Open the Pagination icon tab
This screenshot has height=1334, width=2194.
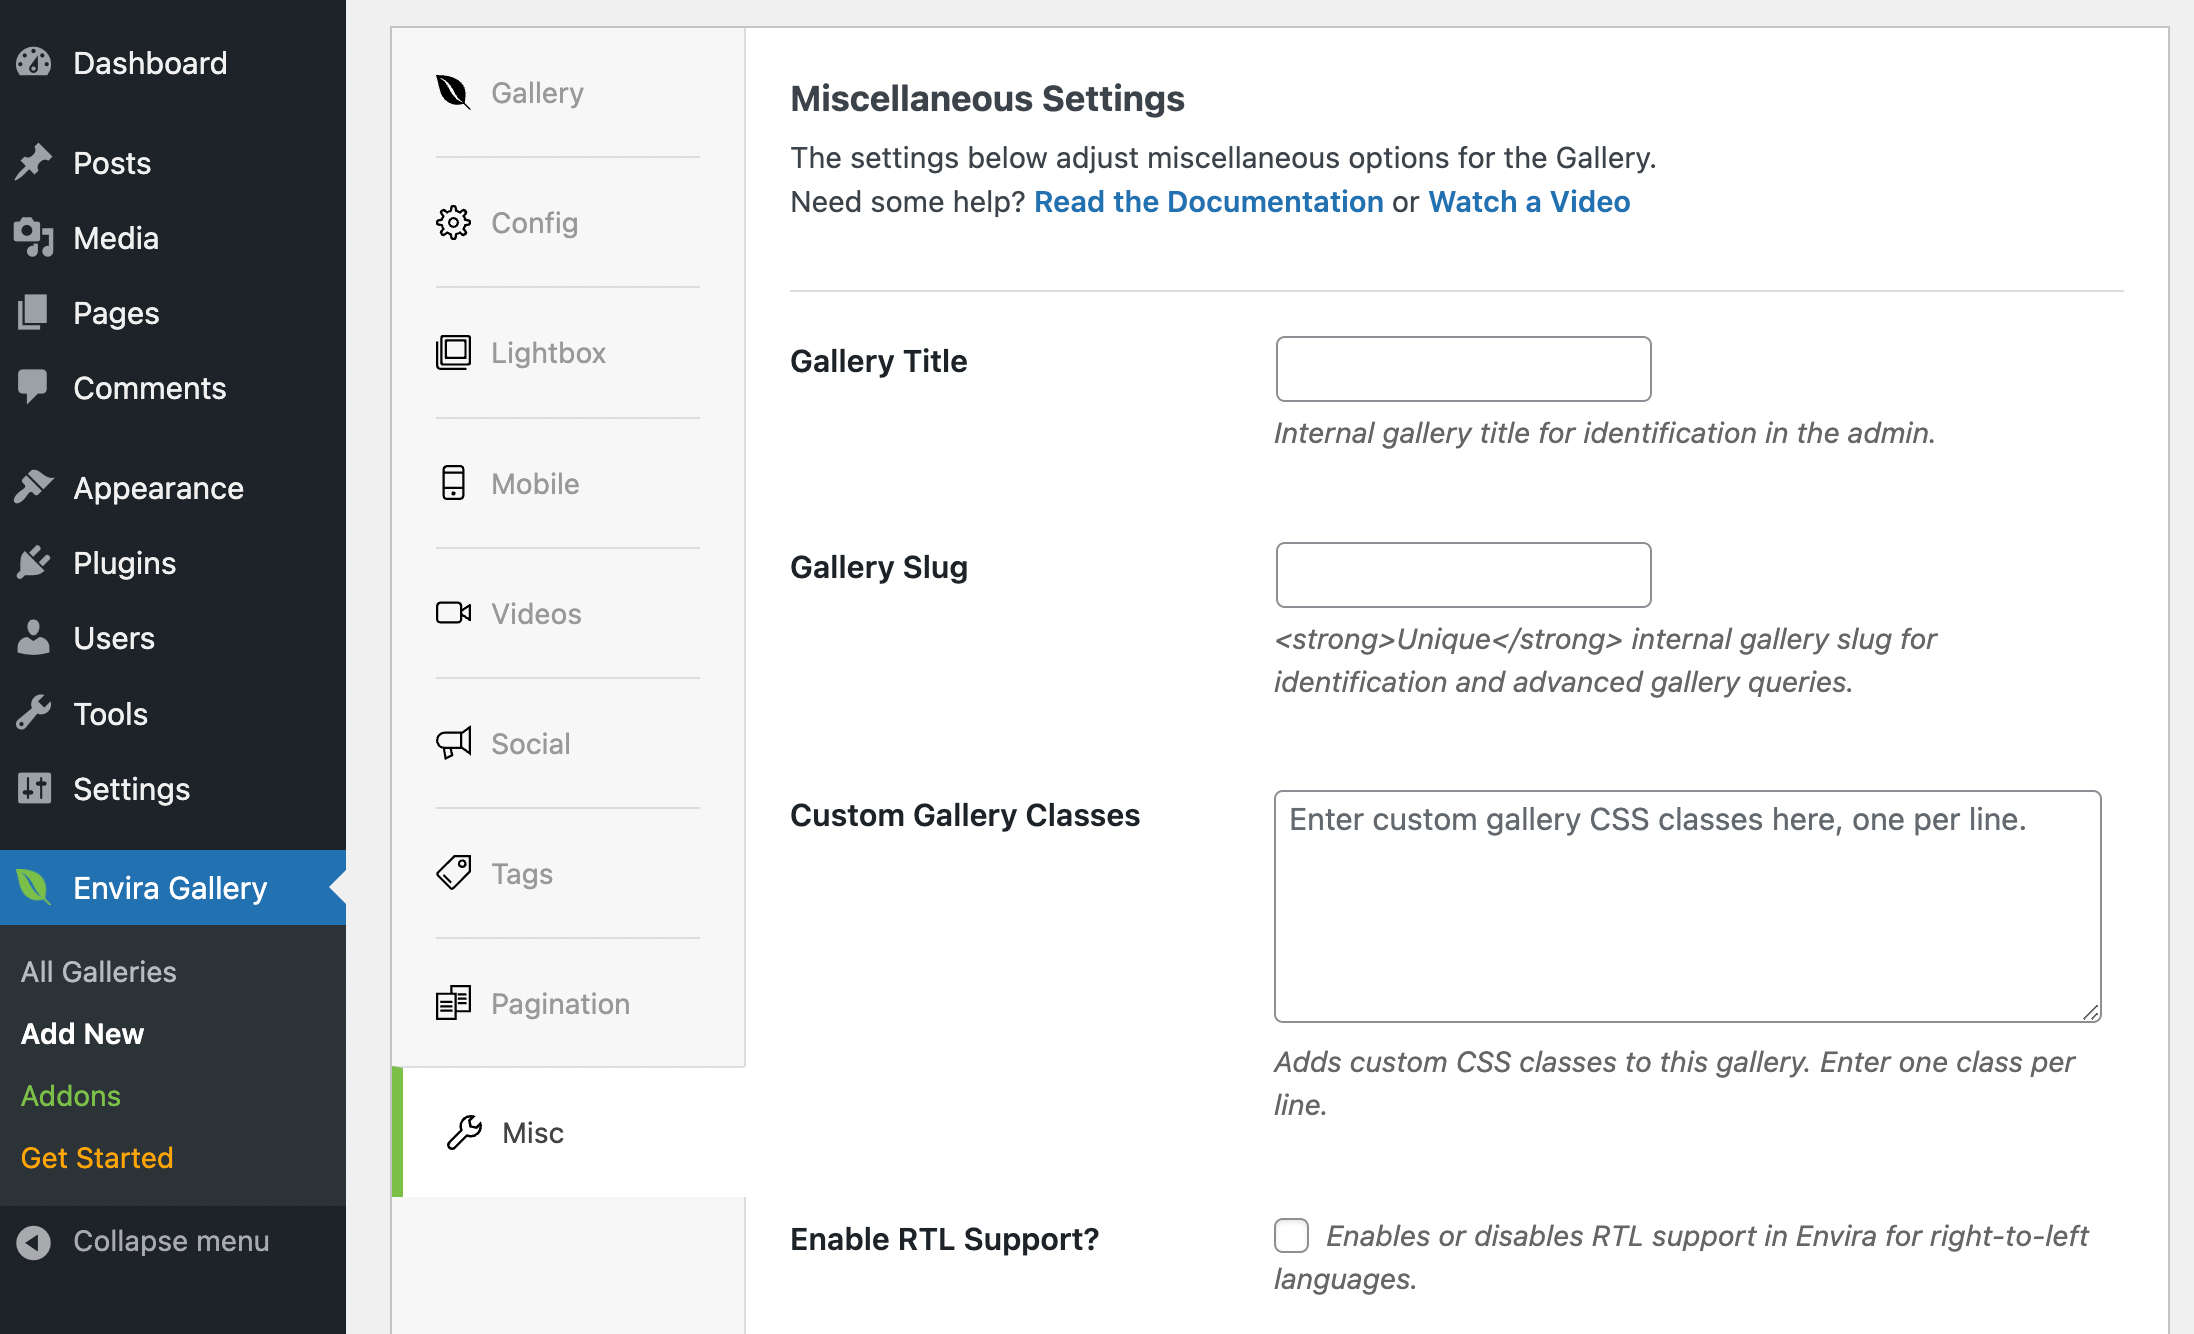(x=453, y=1003)
